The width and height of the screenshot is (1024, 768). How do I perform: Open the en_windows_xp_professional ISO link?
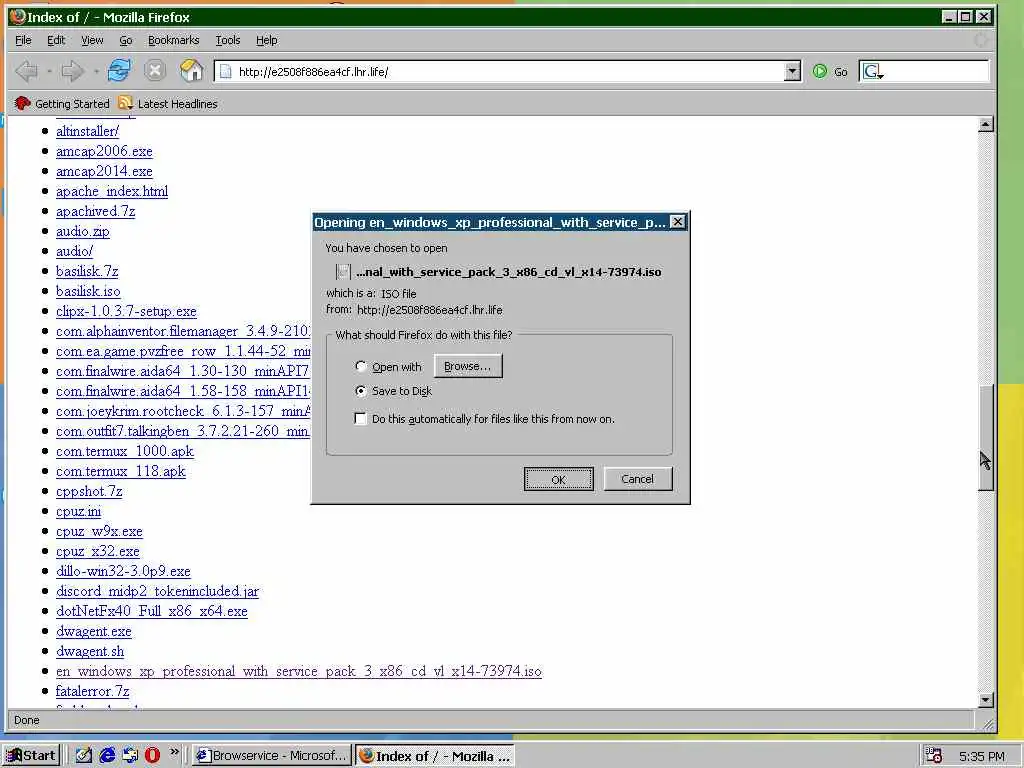click(x=299, y=671)
